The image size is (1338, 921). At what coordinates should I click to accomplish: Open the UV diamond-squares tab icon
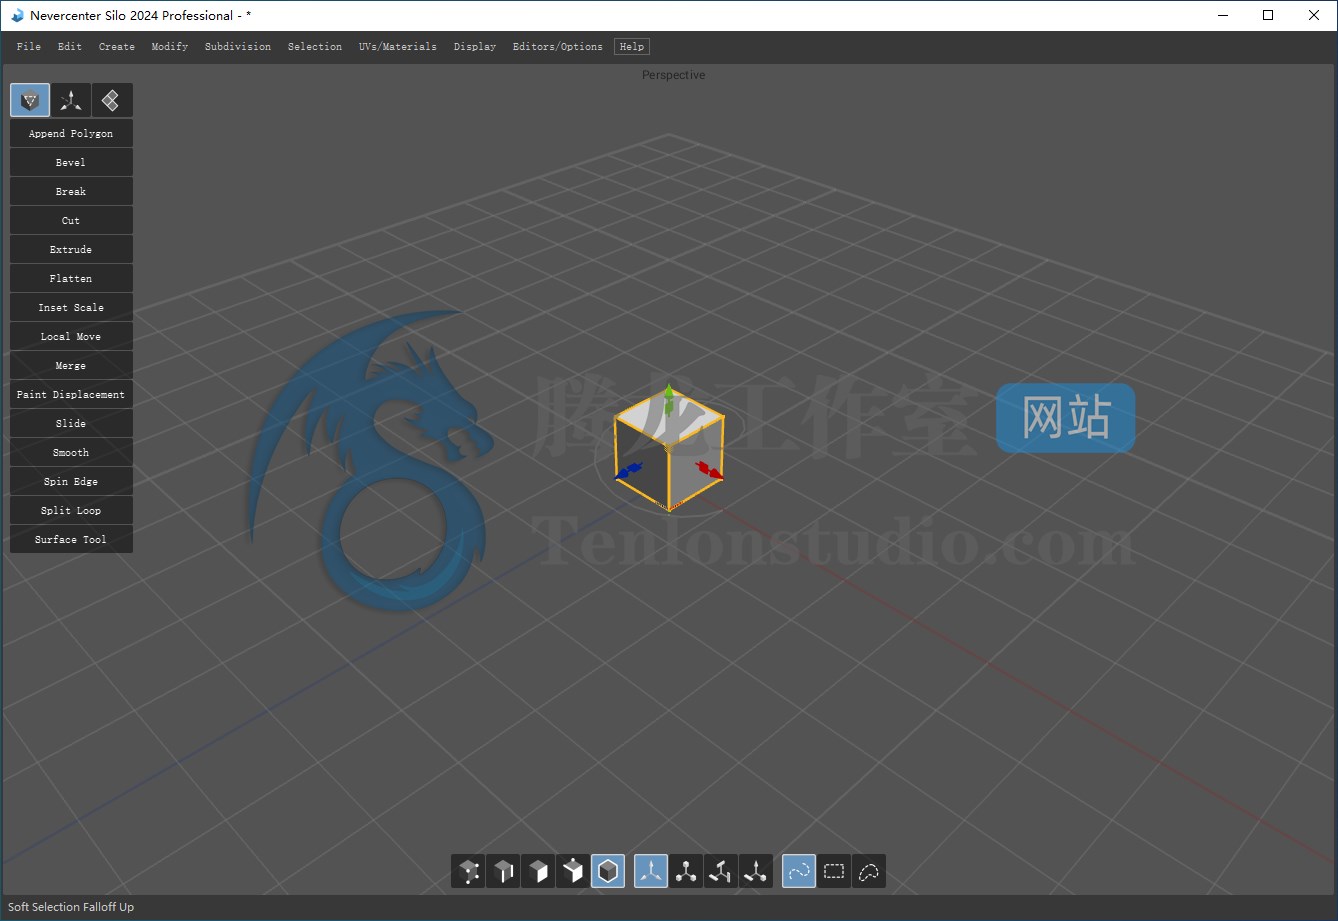coord(111,100)
